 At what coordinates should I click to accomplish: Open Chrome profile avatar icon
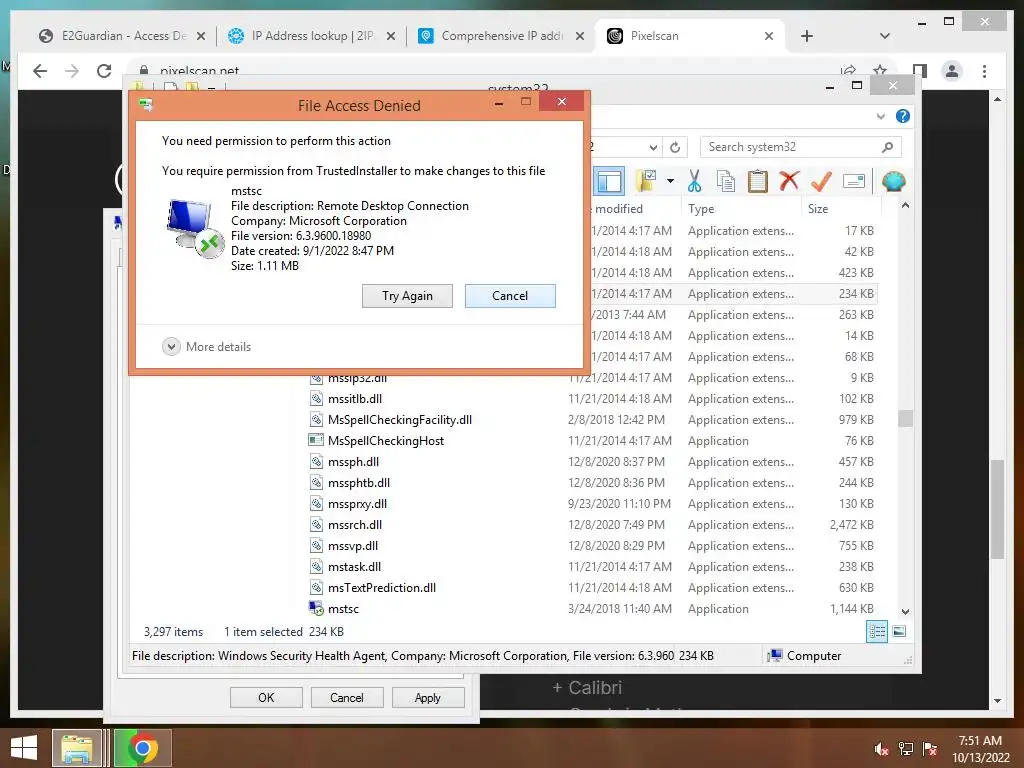tap(952, 71)
